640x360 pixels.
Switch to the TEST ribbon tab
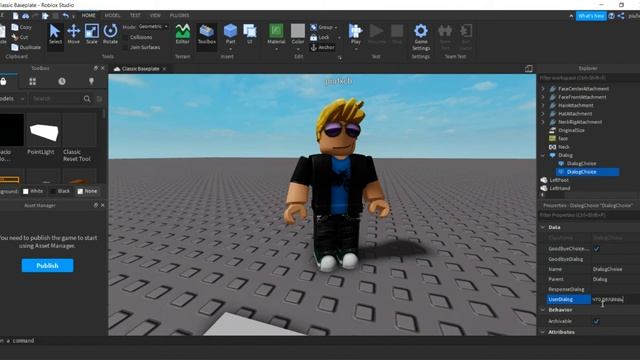135,16
